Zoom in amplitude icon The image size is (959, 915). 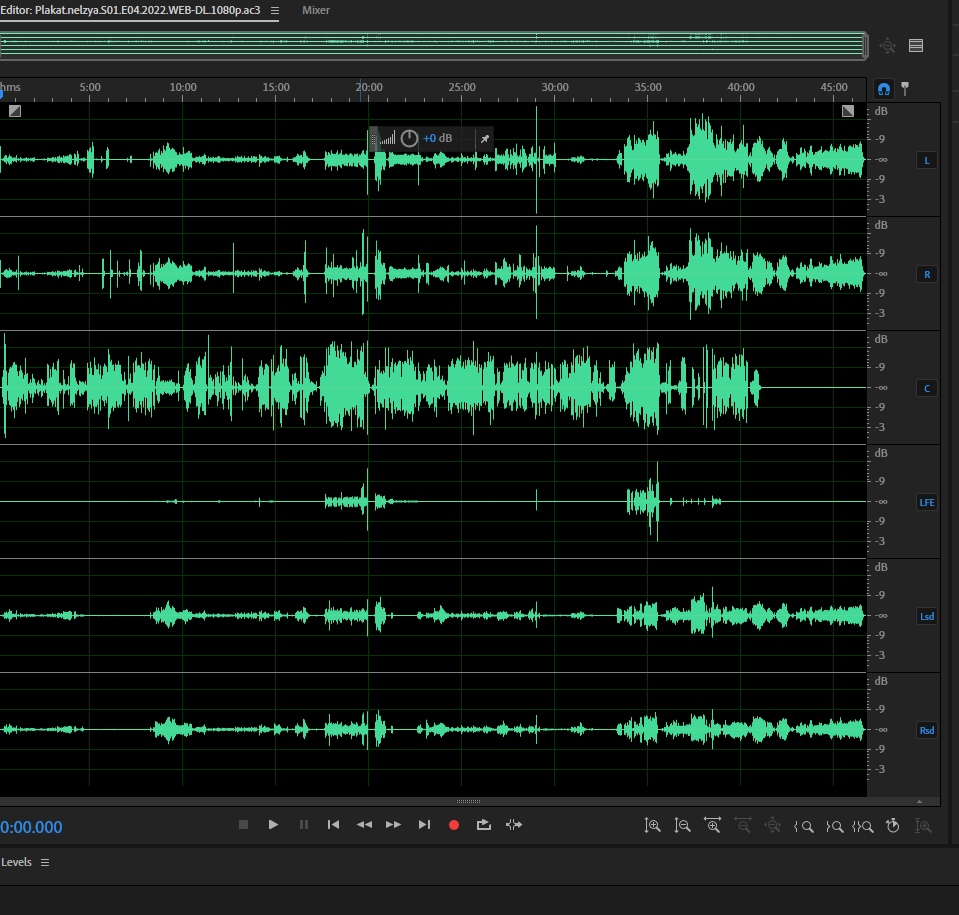653,826
